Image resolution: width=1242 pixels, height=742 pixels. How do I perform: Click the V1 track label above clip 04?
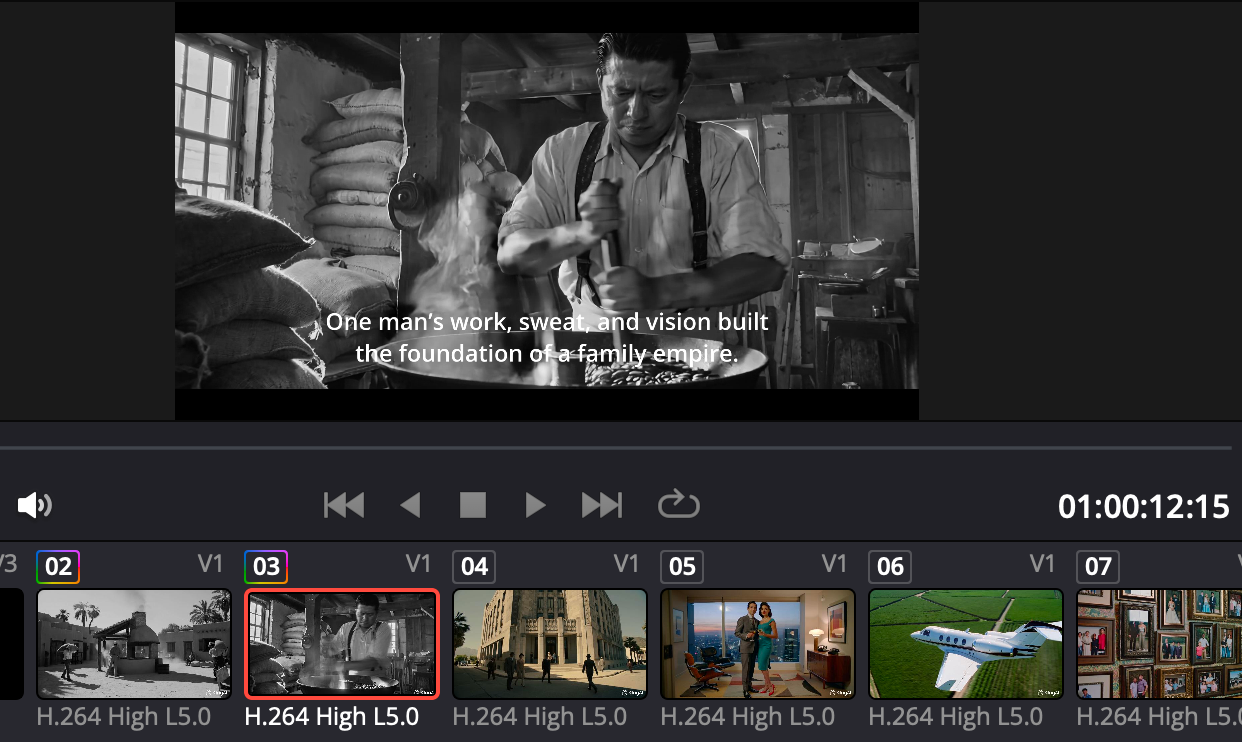point(626,564)
